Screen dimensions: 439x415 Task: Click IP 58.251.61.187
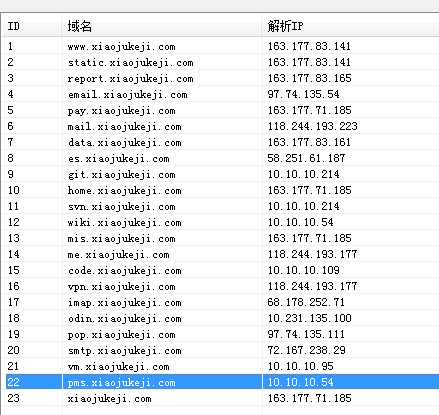[306, 158]
